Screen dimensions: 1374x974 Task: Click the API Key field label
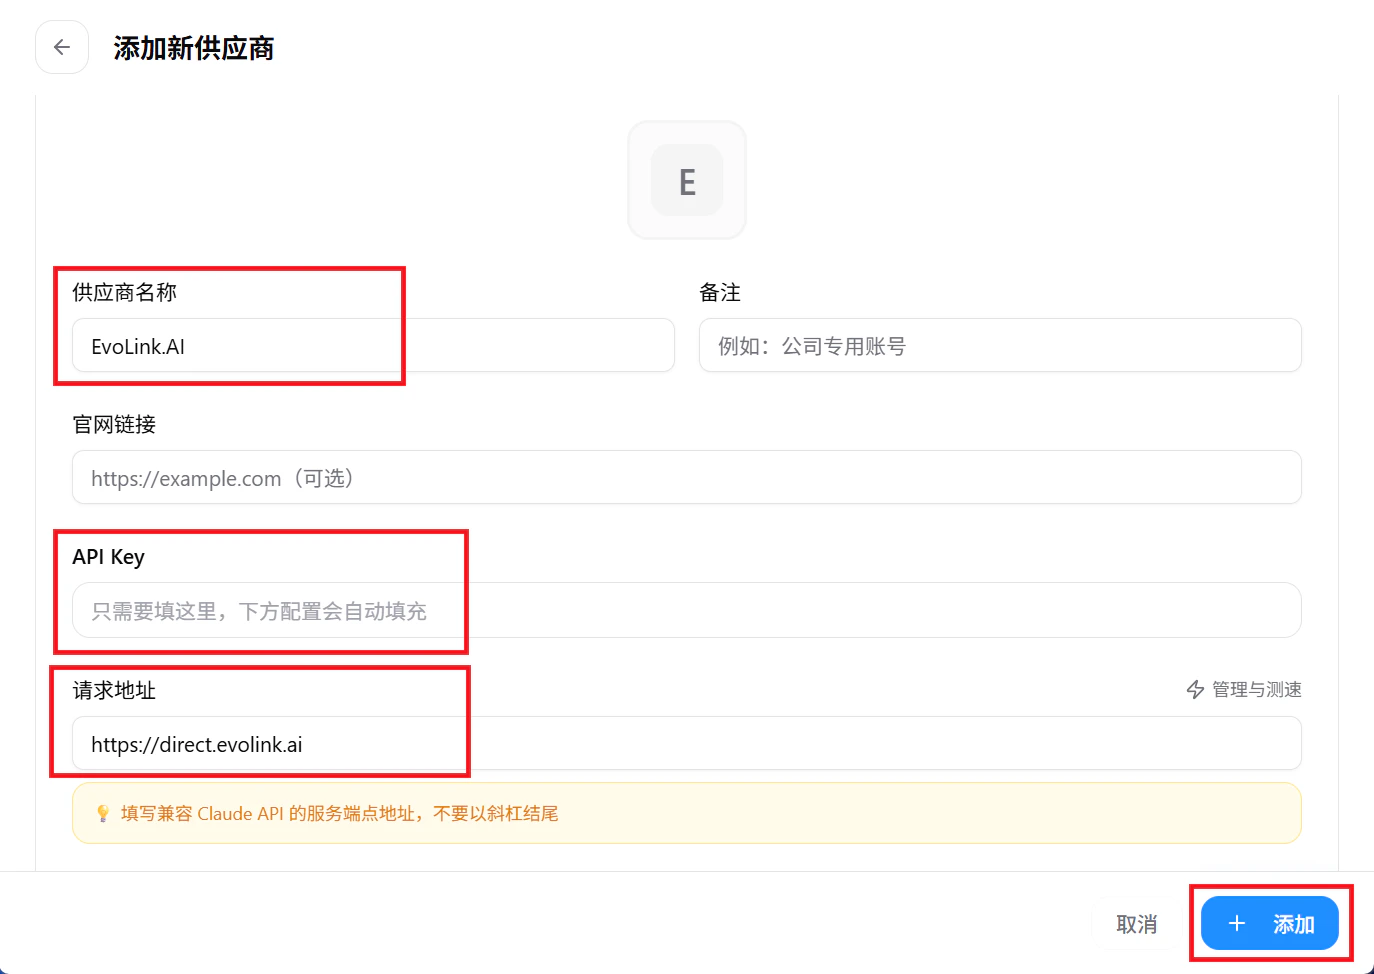(108, 557)
